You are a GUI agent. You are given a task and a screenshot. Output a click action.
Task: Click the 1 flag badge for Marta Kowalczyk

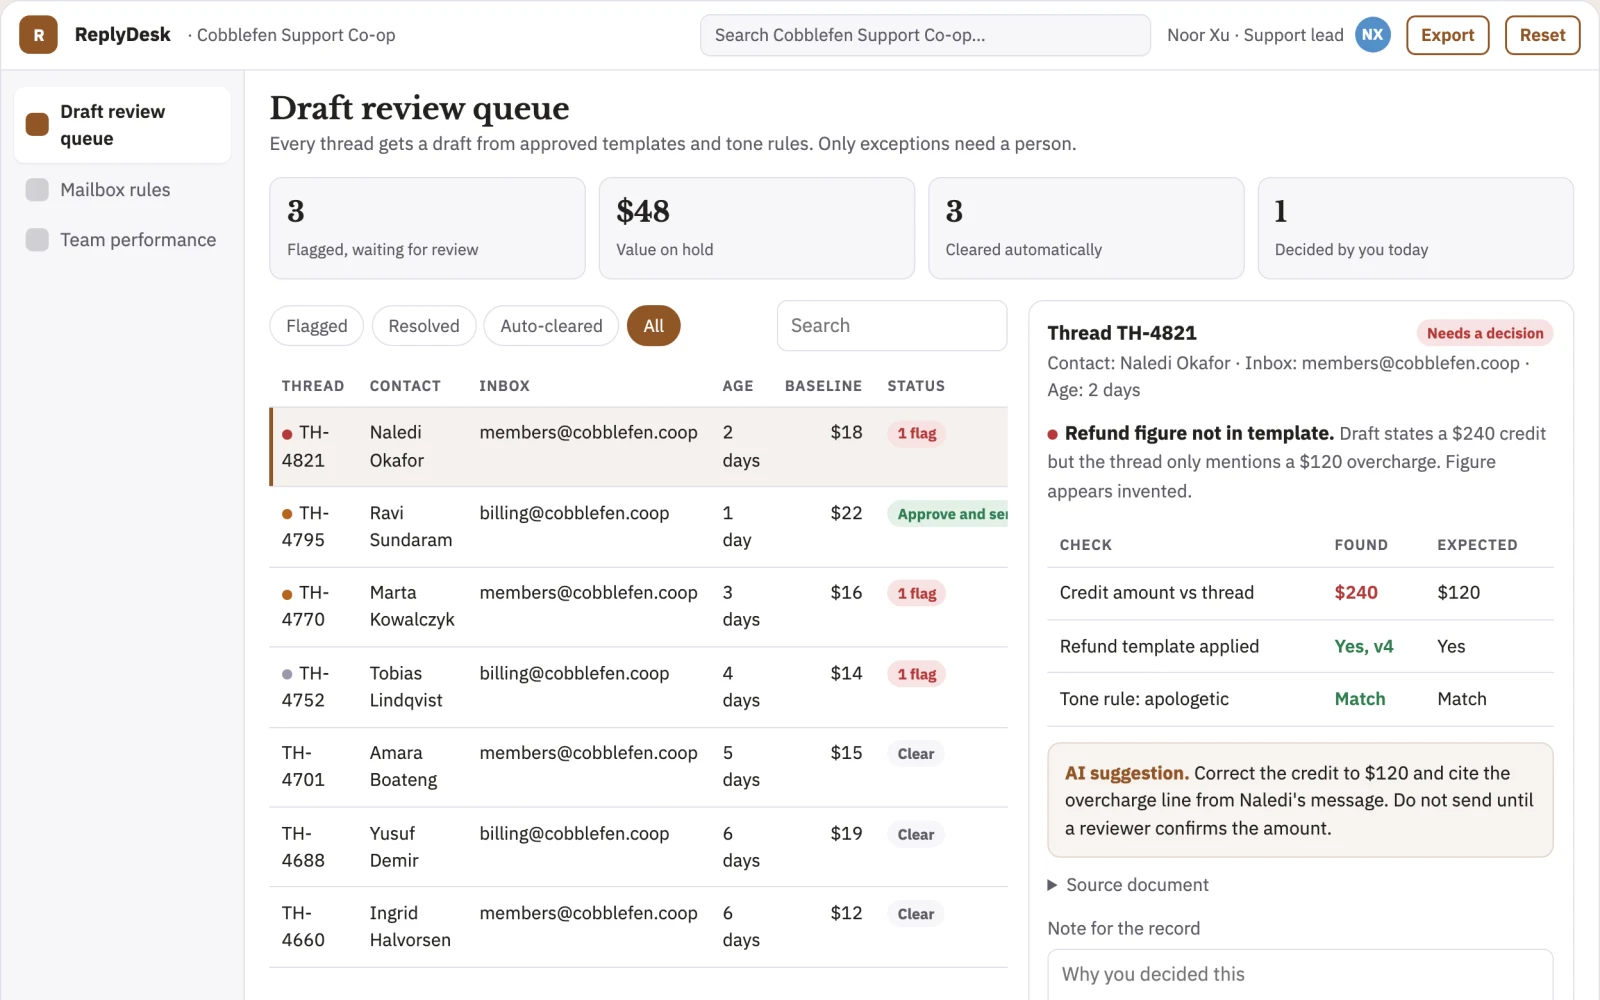917,593
